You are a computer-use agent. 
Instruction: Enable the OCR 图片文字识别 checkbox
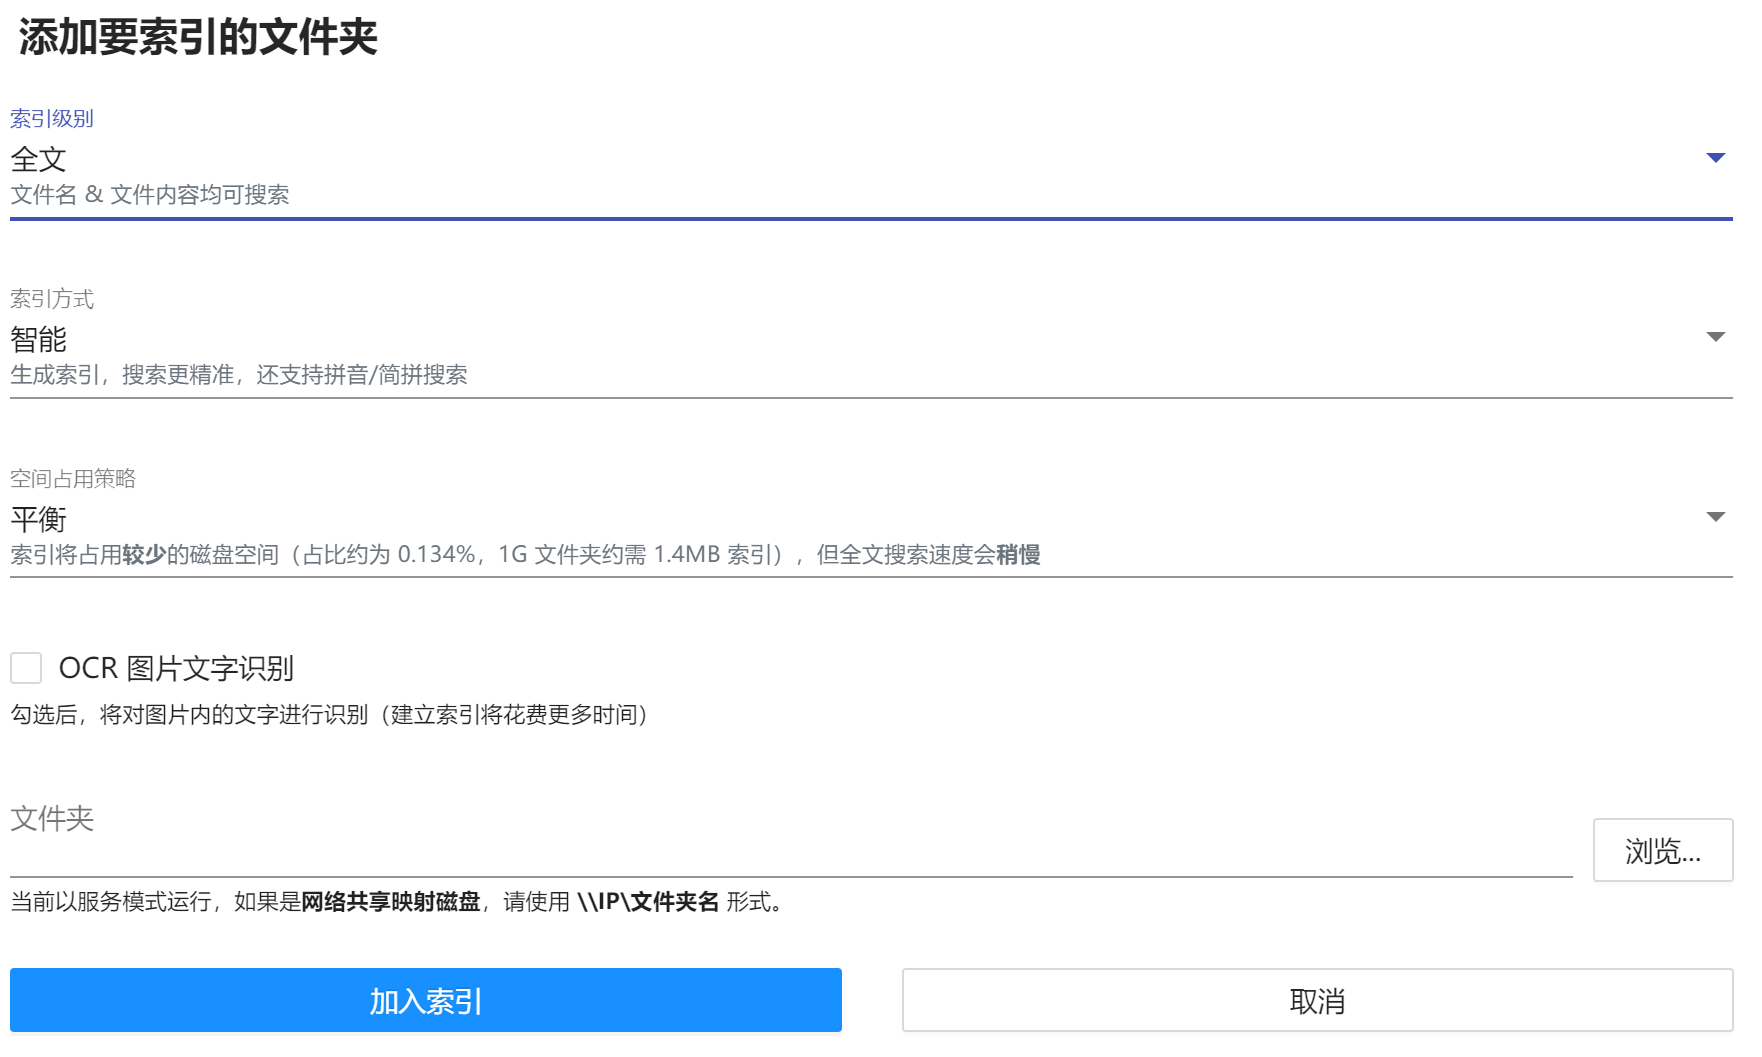click(26, 668)
